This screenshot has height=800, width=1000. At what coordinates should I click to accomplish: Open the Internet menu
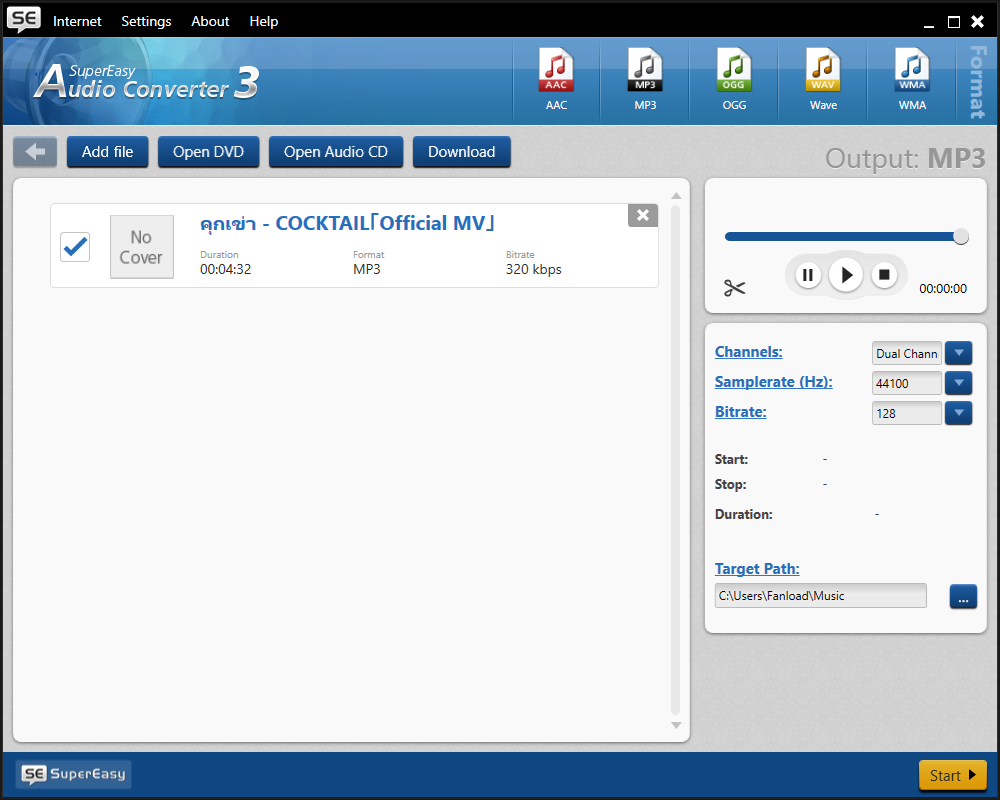(x=77, y=21)
